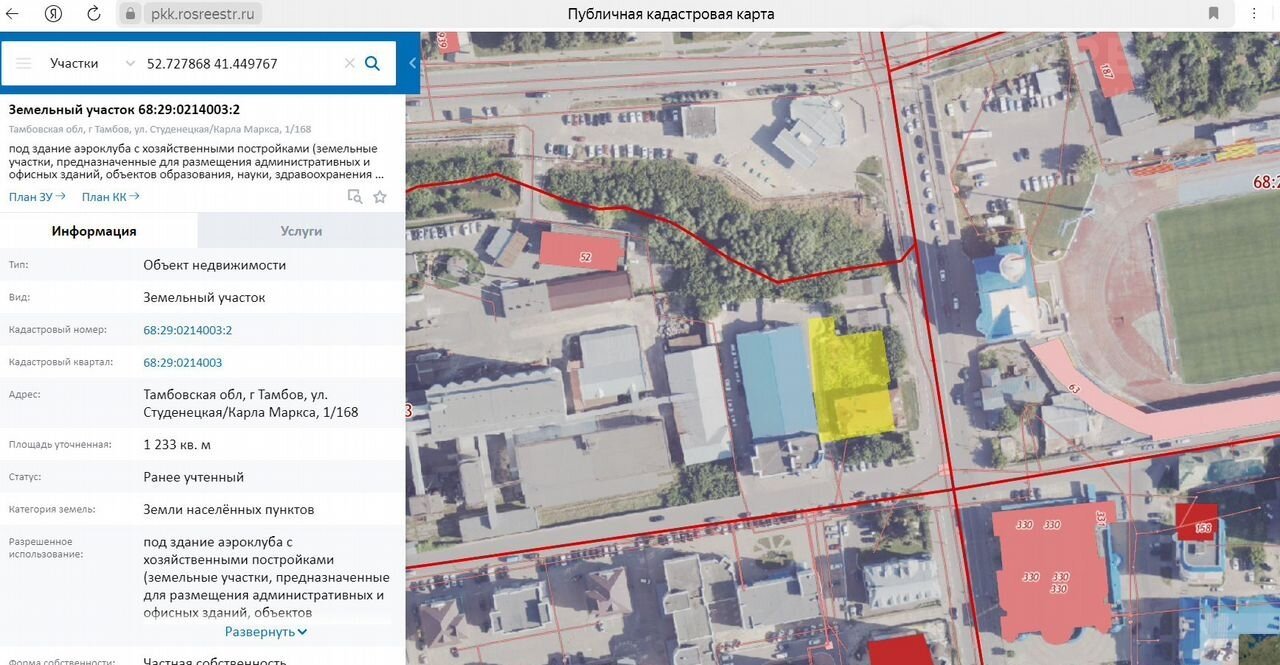1280x665 pixels.
Task: Click the magnifier search button
Action: click(372, 63)
